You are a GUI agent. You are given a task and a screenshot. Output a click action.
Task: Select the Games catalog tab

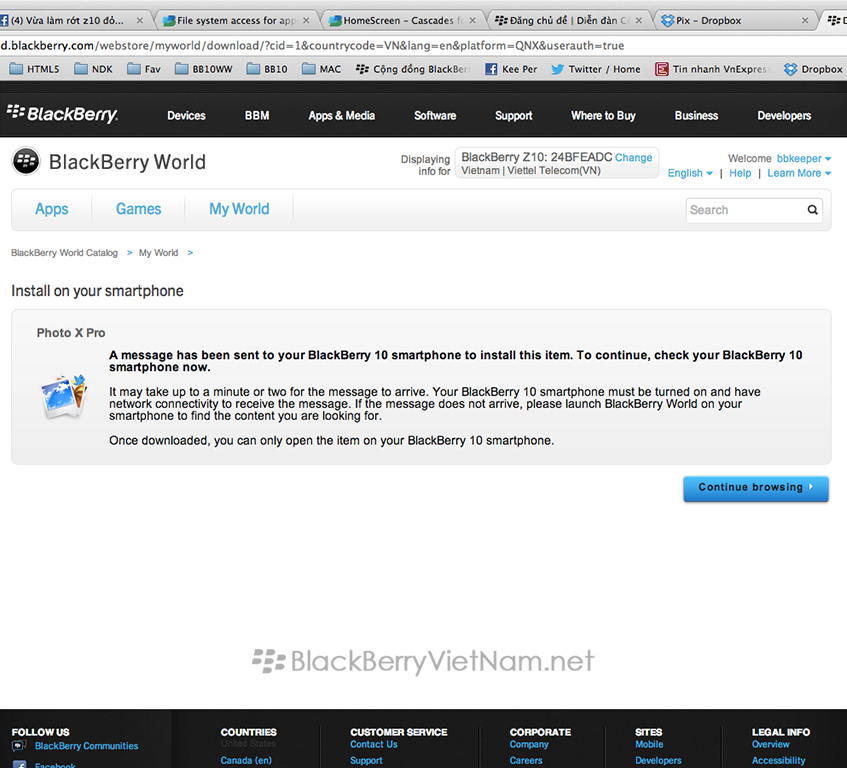pos(138,209)
